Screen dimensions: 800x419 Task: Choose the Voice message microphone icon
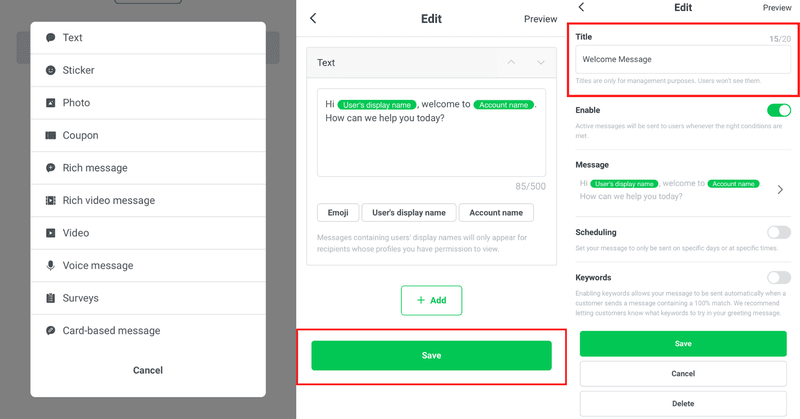tap(51, 265)
